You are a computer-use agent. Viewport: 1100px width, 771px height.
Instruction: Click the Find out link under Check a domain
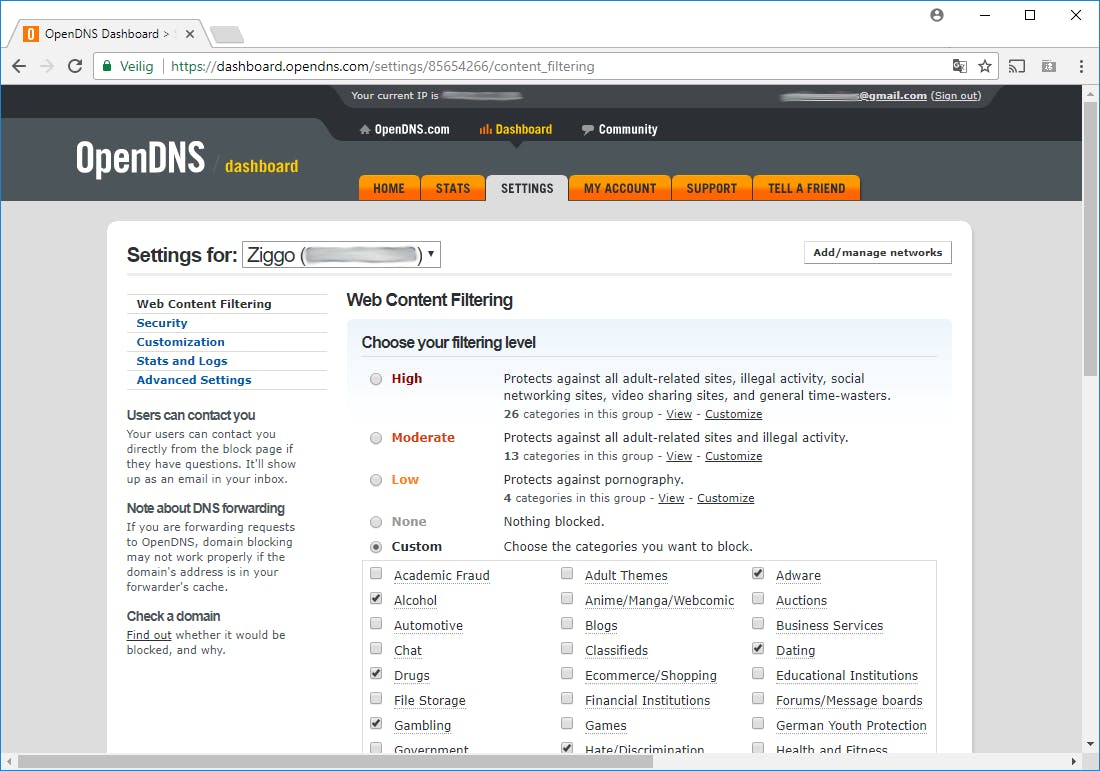(149, 635)
